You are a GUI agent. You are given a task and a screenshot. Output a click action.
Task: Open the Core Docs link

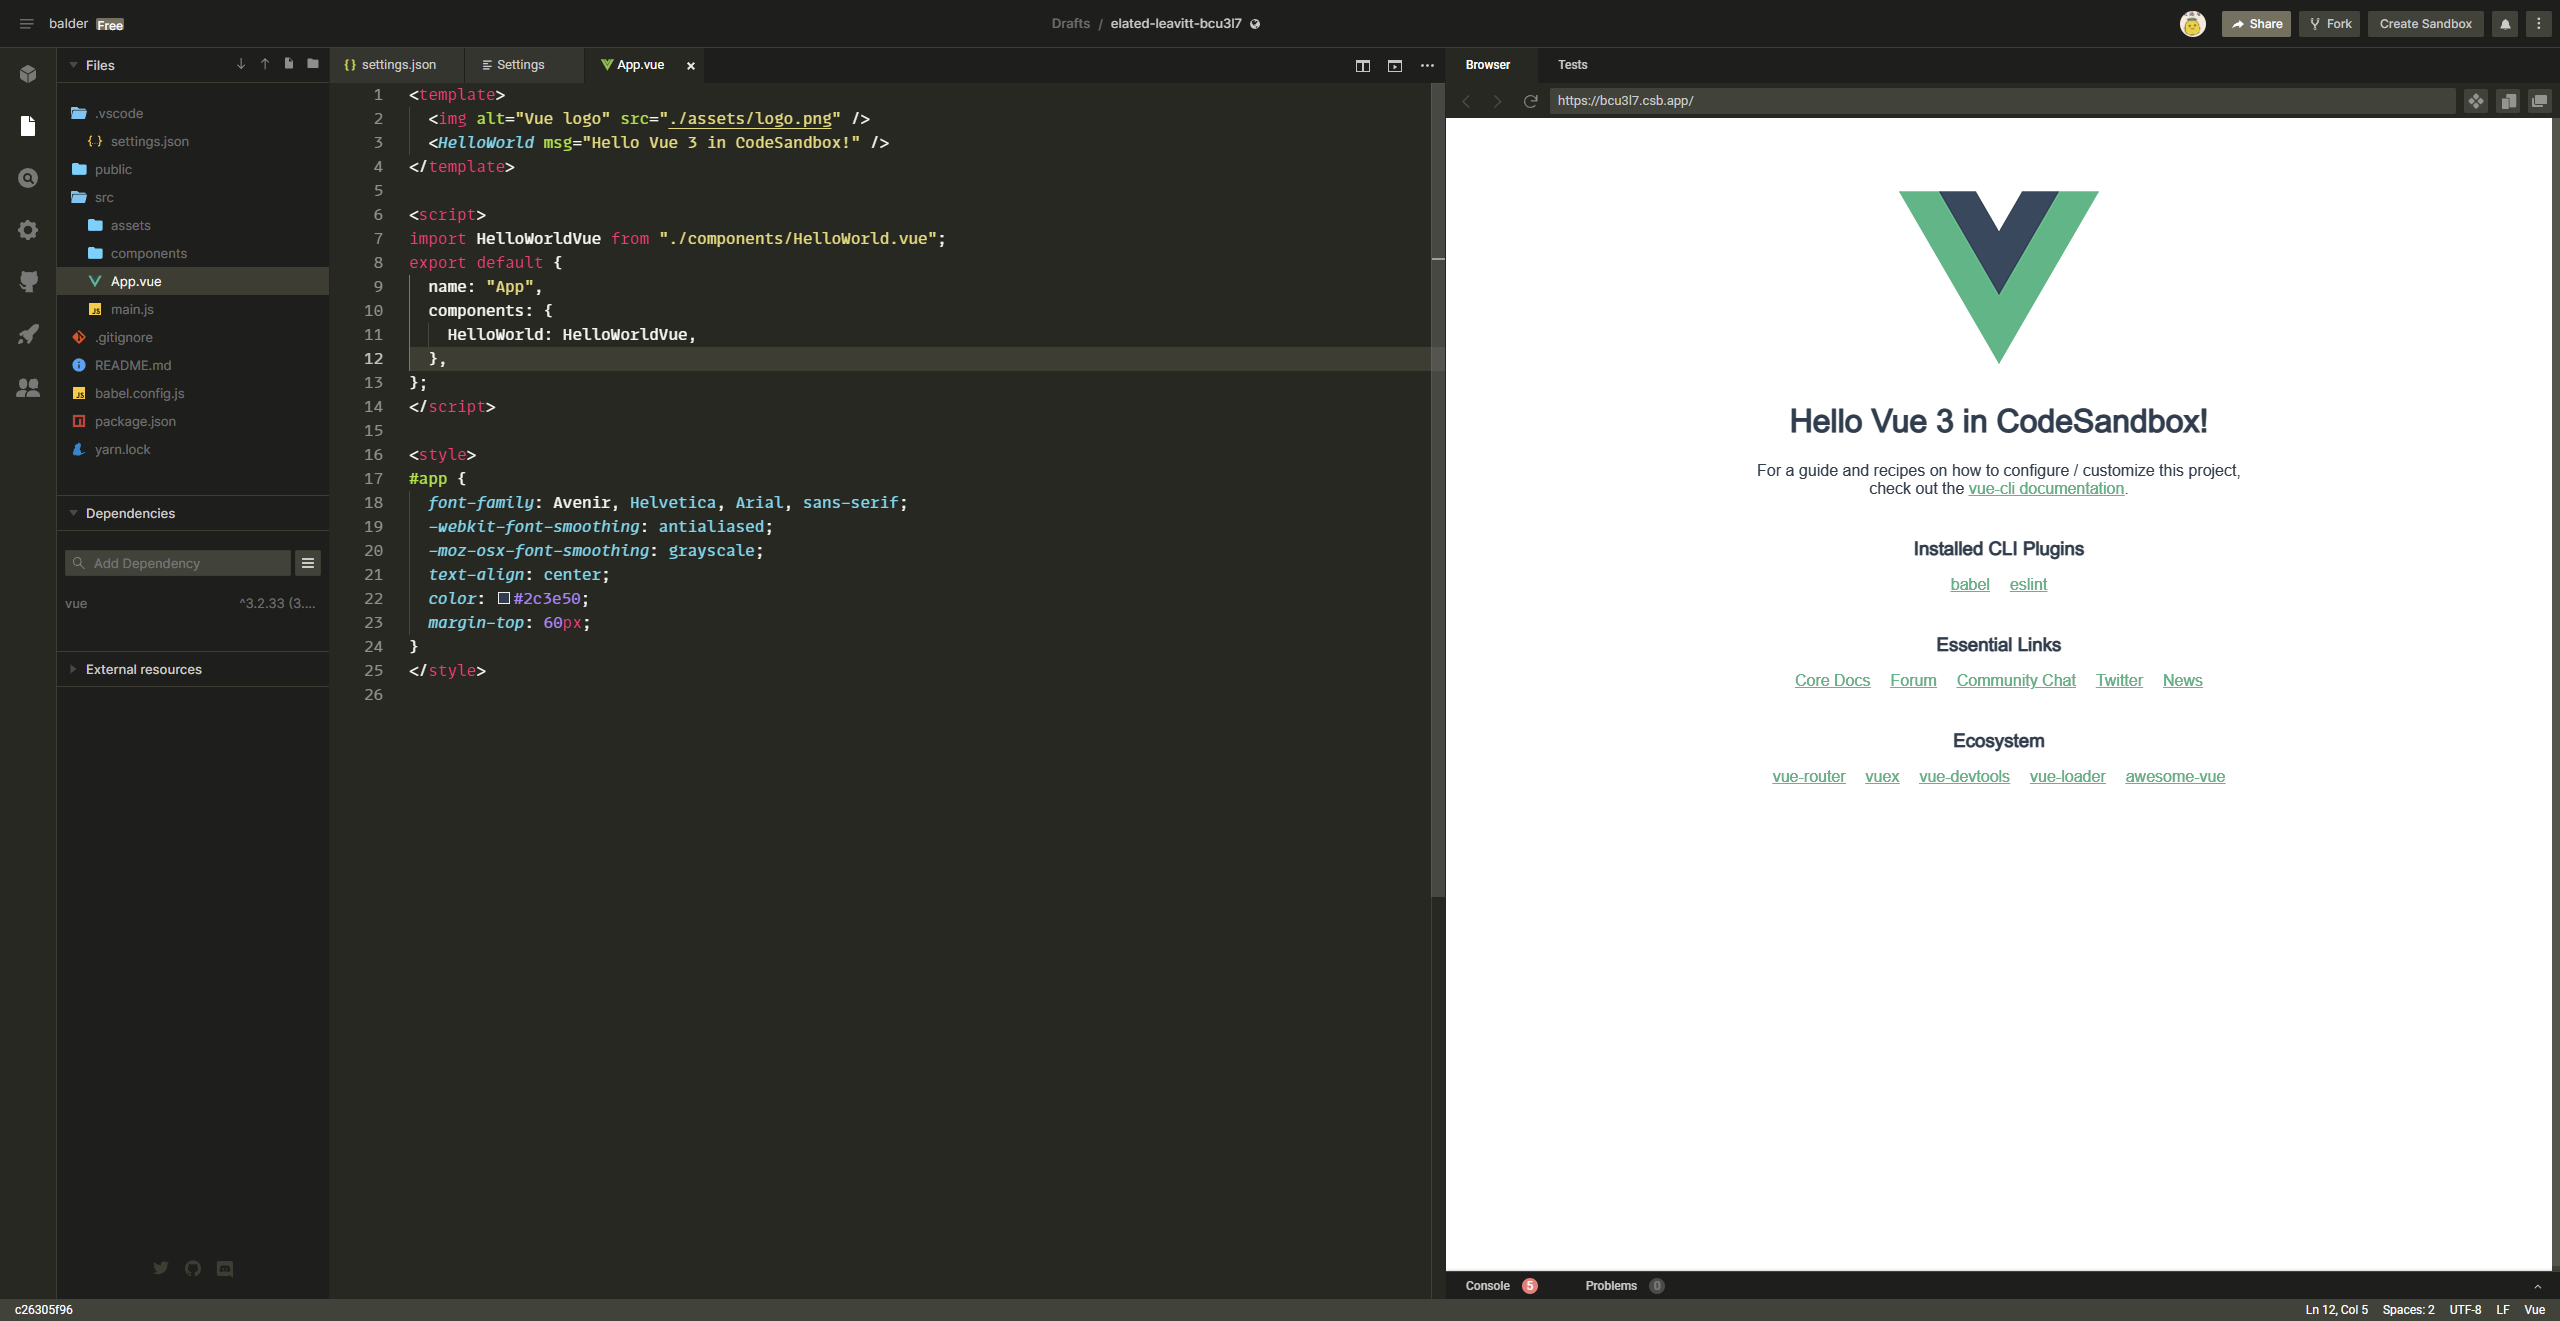tap(1832, 681)
